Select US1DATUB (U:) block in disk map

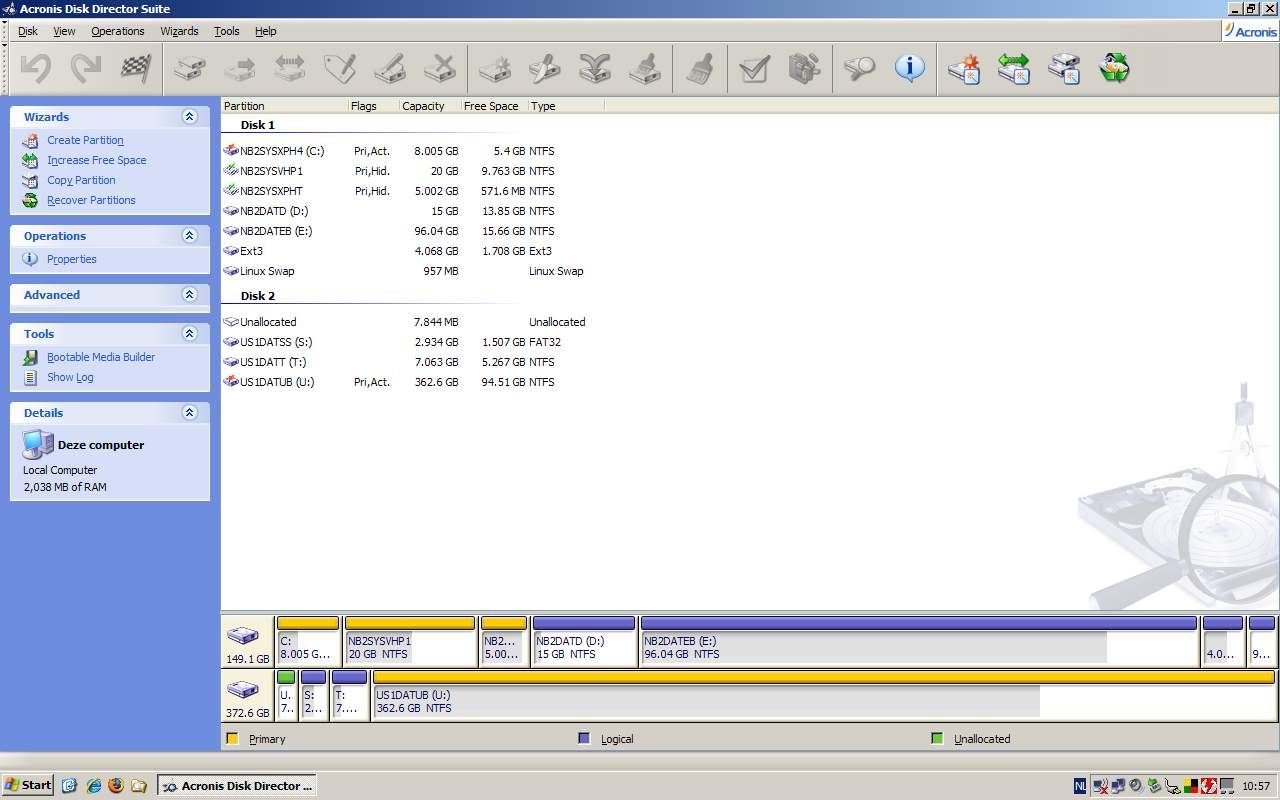click(x=824, y=696)
